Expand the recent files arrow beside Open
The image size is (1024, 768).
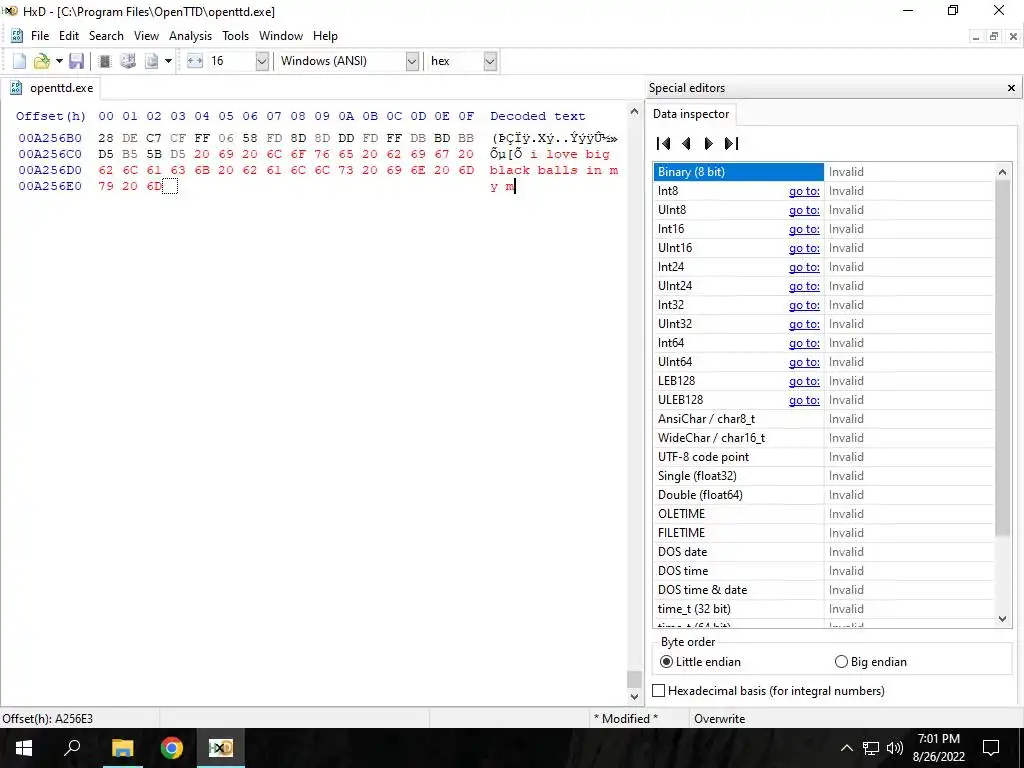click(59, 61)
